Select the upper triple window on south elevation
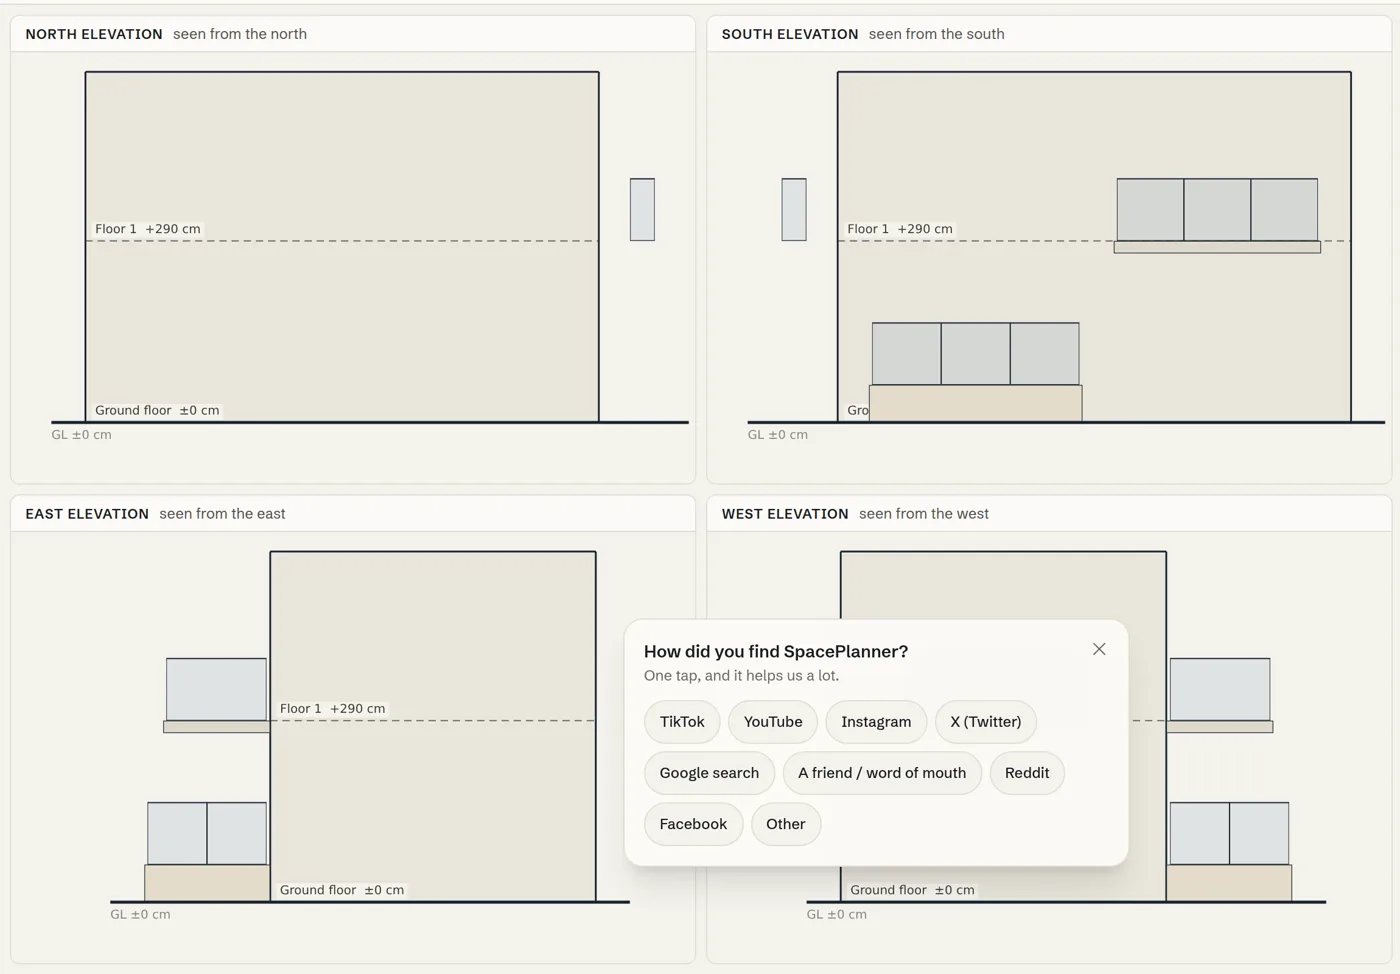Viewport: 1400px width, 974px height. tap(1217, 210)
